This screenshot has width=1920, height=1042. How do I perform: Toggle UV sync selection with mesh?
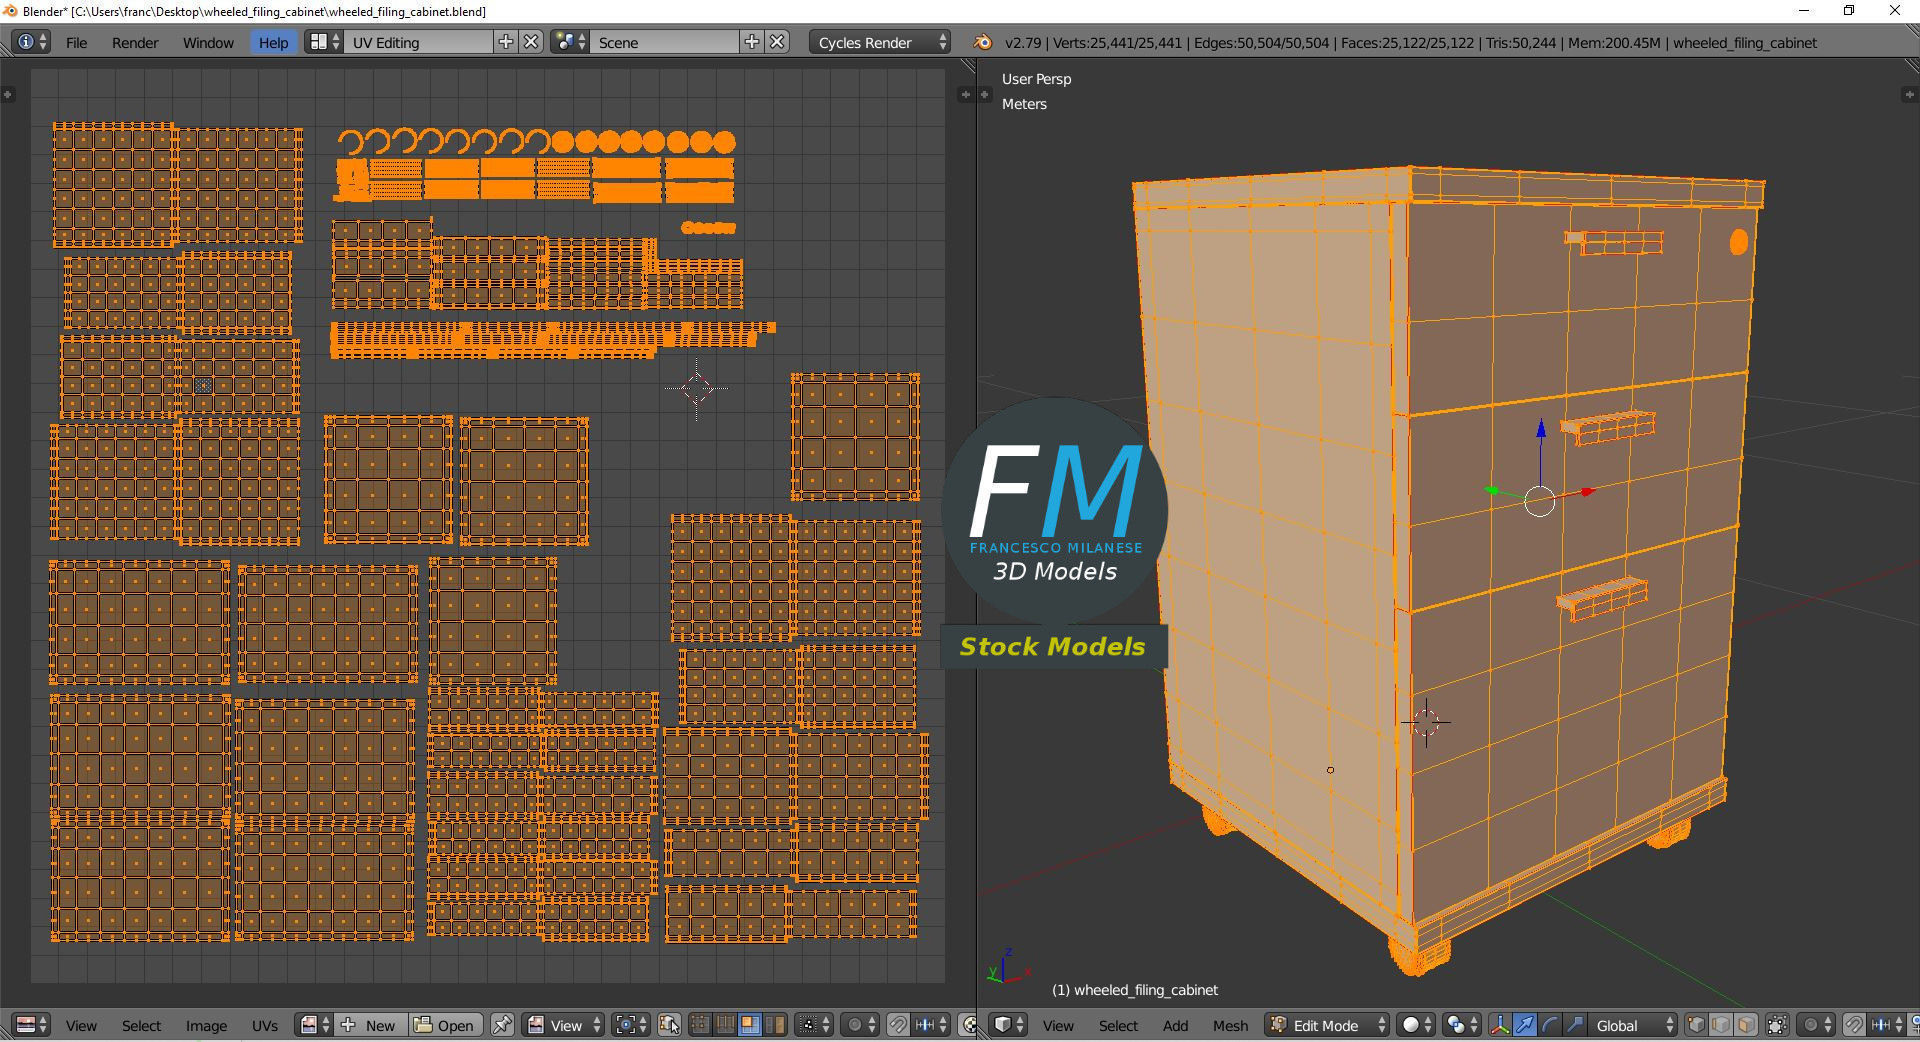point(670,1025)
